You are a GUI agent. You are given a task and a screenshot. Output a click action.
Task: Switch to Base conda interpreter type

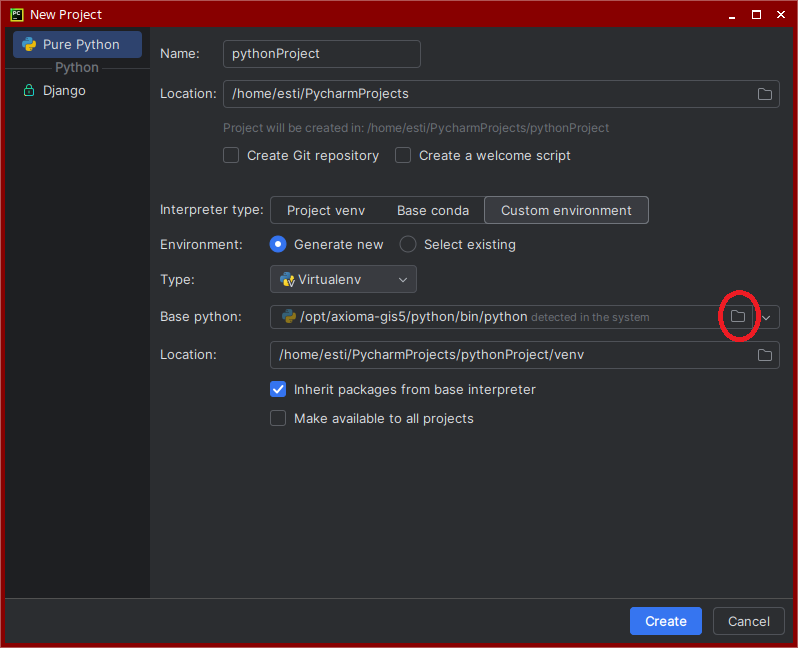point(432,211)
